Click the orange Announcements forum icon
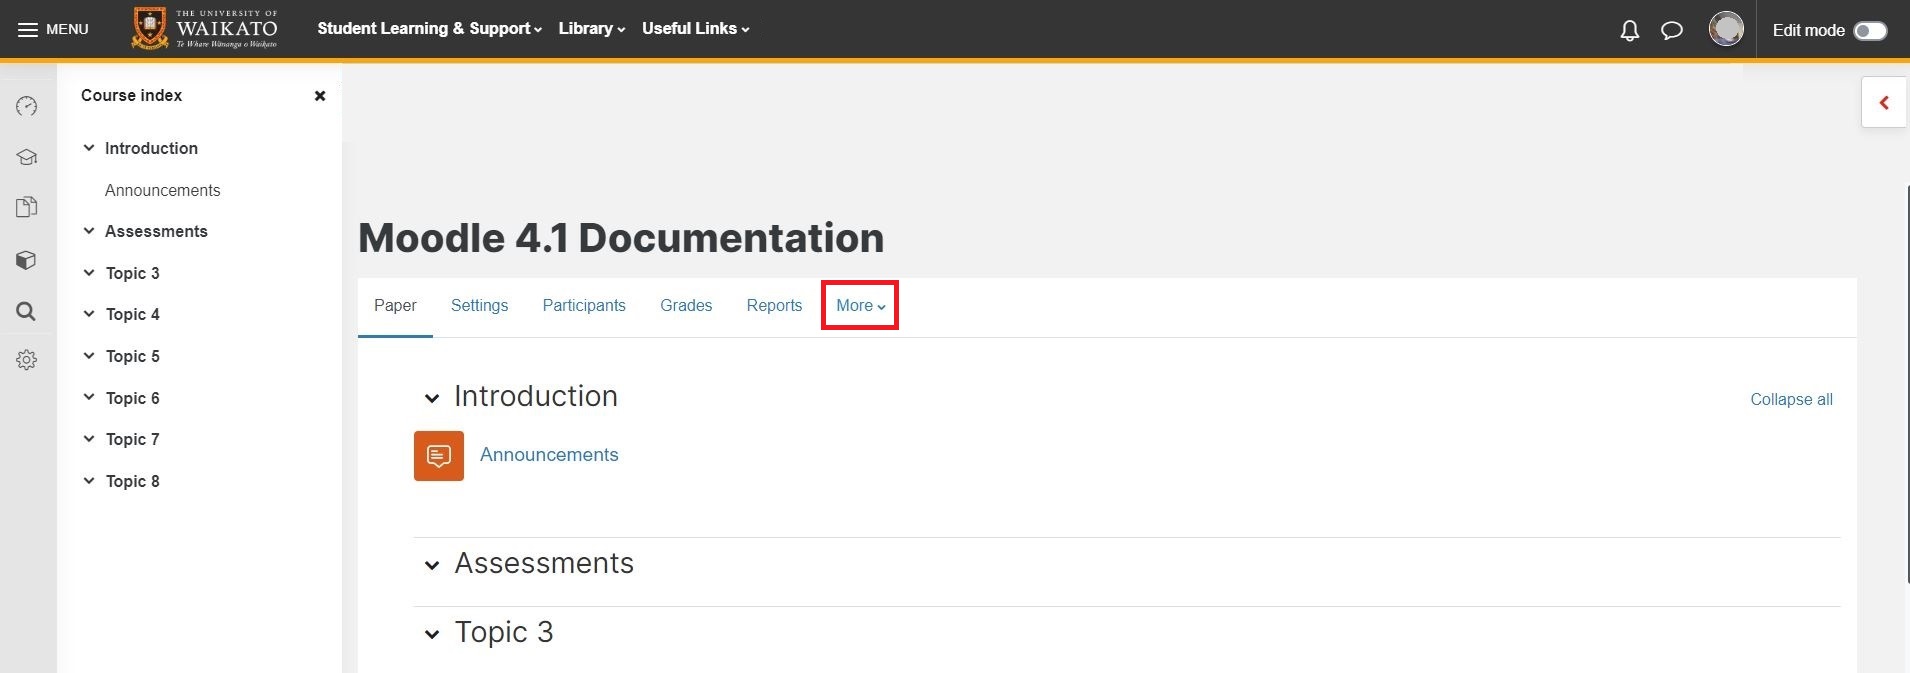Screen dimensions: 1910x673 pos(439,456)
